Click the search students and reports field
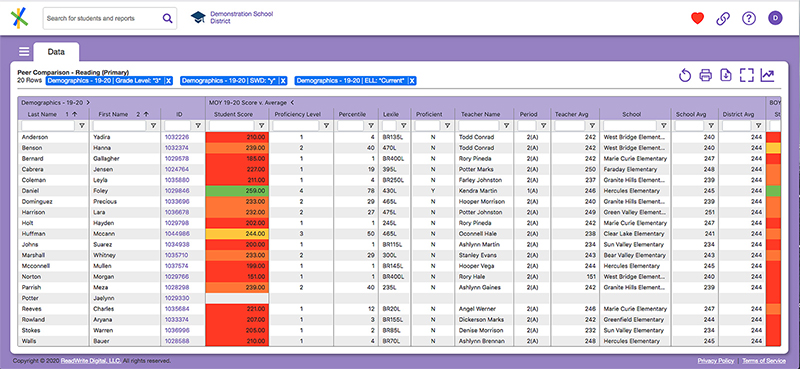This screenshot has width=800, height=369. coord(103,18)
